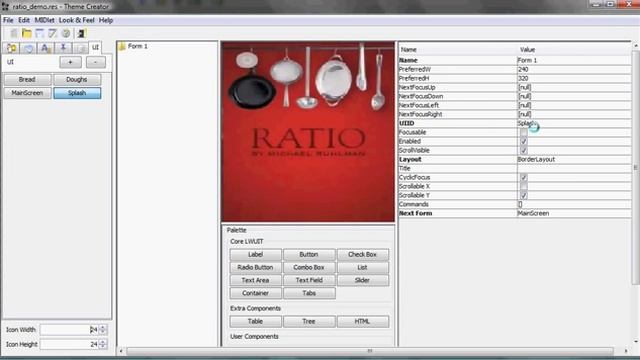Image resolution: width=640 pixels, height=360 pixels.
Task: Add a Container from the palette
Action: click(256, 293)
